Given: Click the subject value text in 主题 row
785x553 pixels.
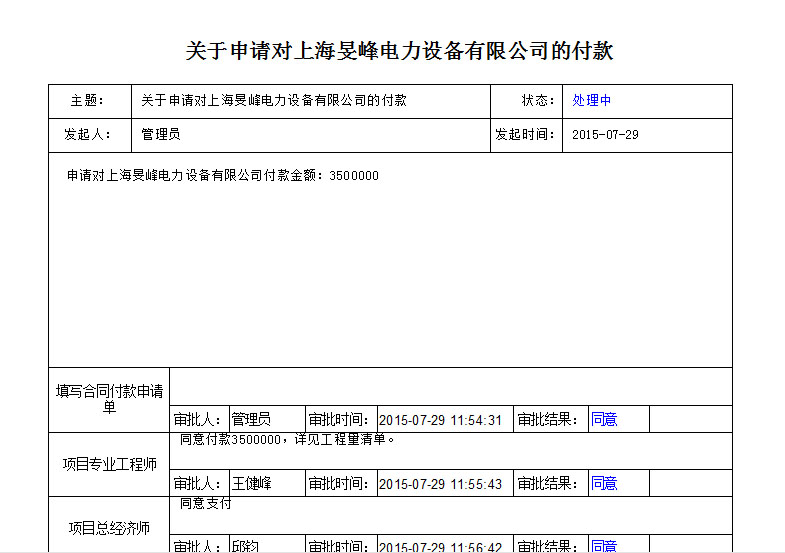Looking at the screenshot, I should 273,101.
